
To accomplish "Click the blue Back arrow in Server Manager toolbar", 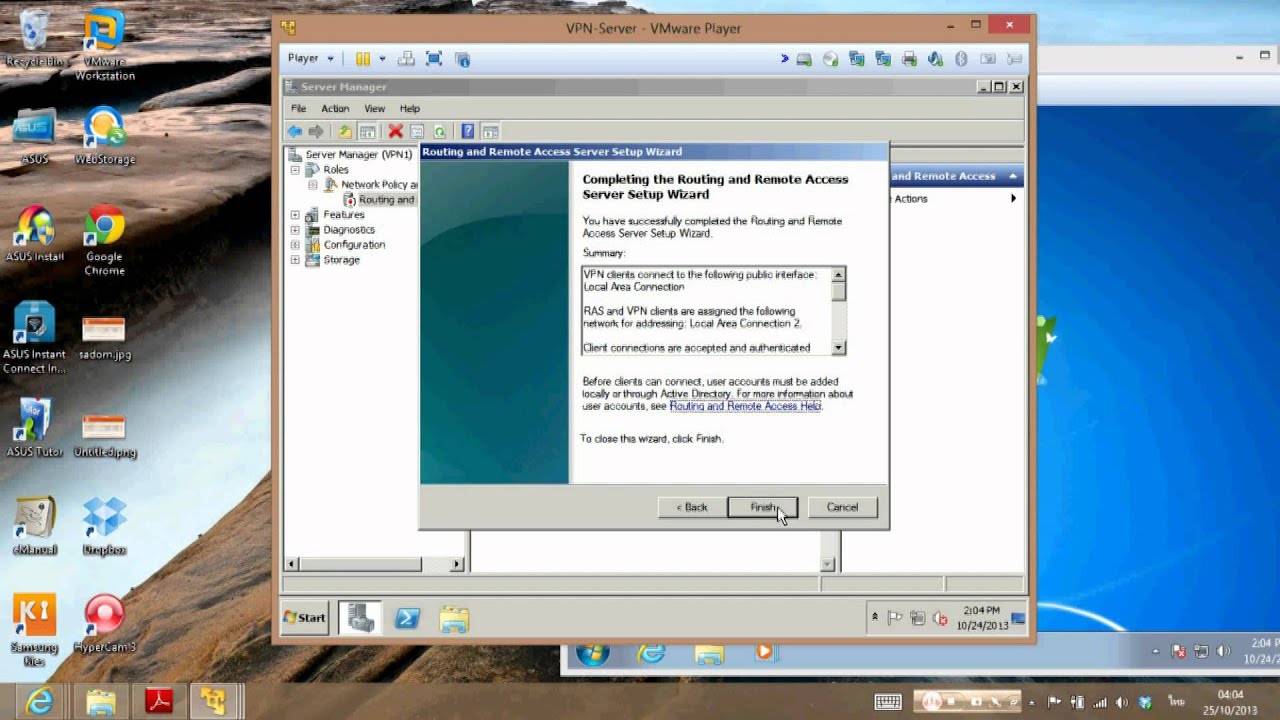I will [295, 131].
